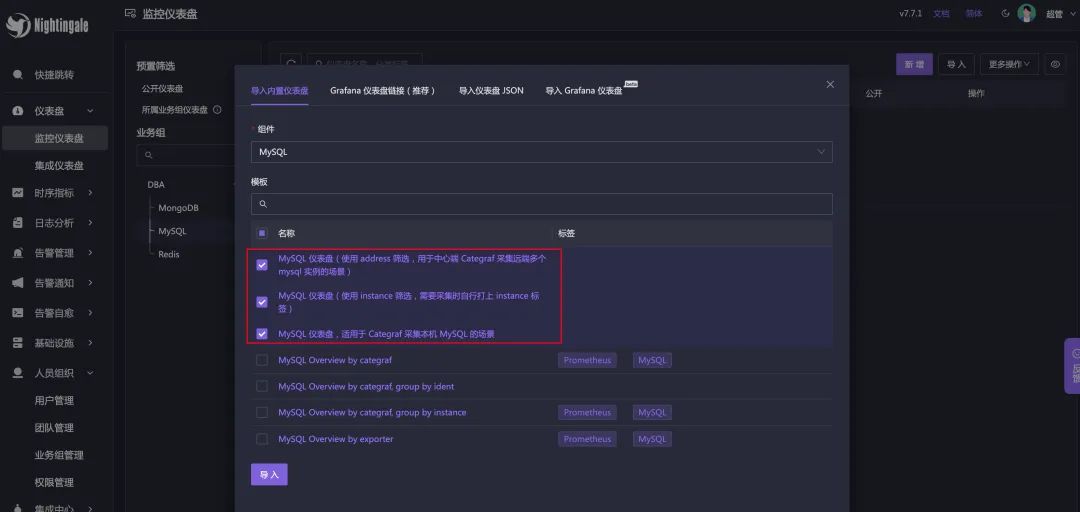Click the 快捷跳转 search icon in sidebar

coord(18,75)
